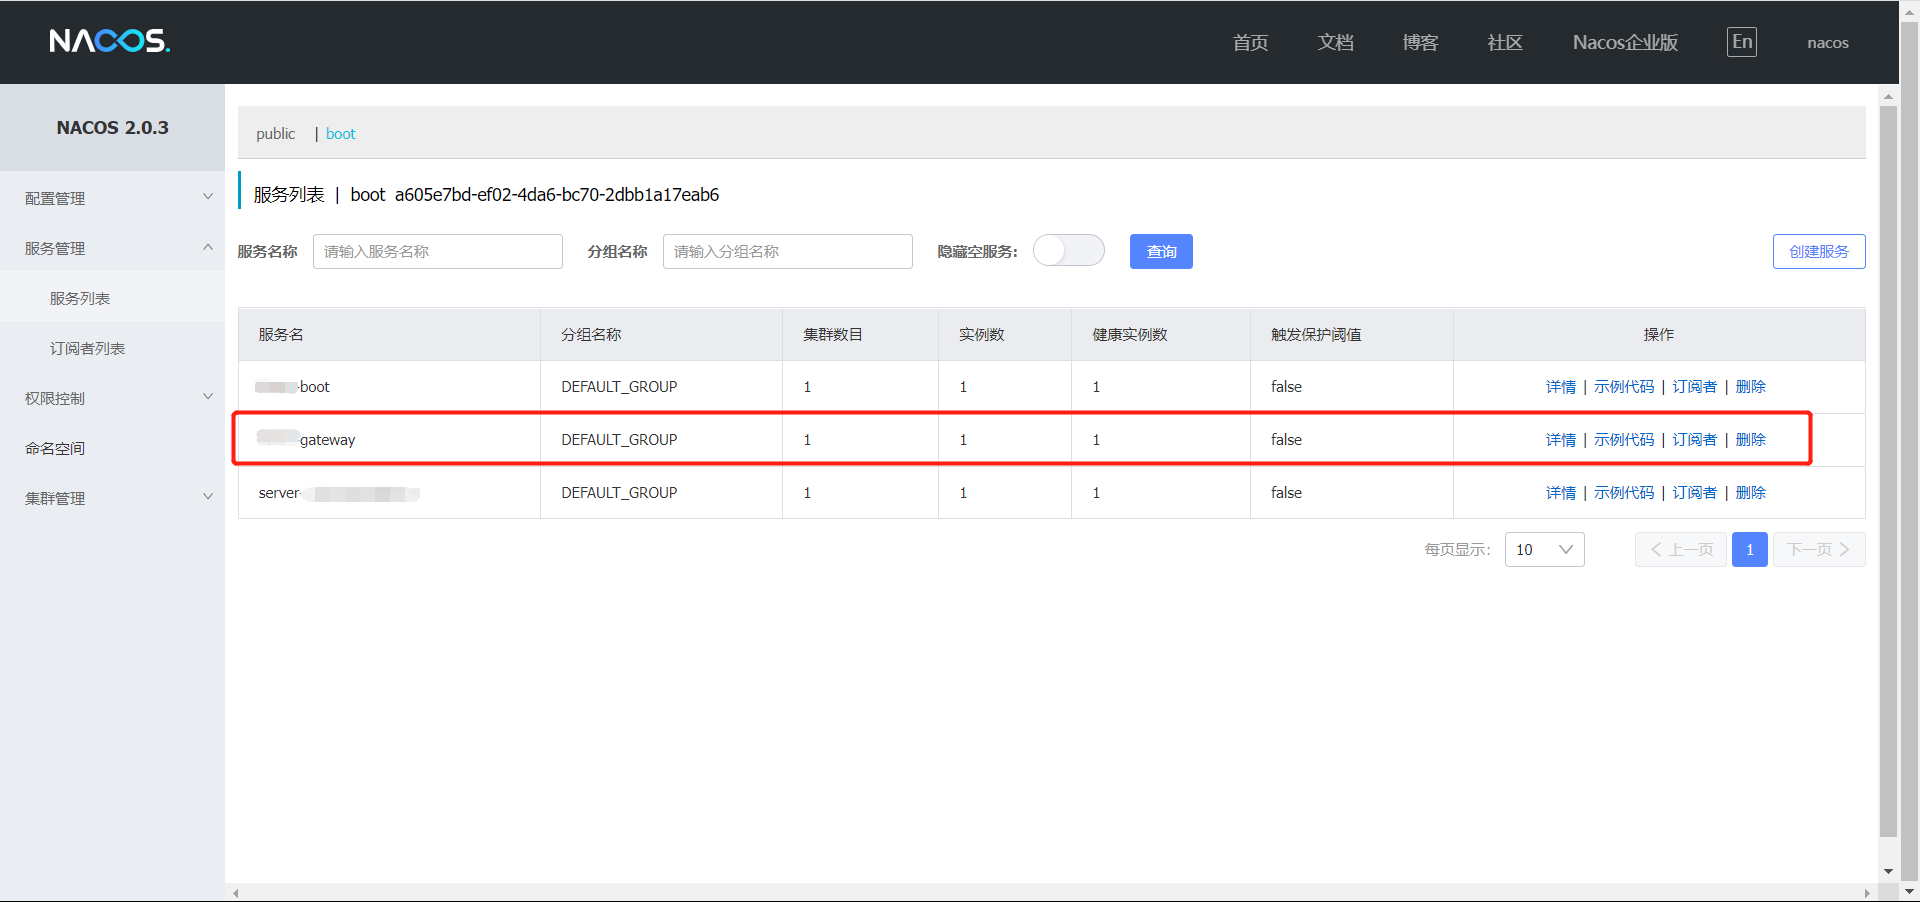Open 订阅者 for the server service row

(x=1695, y=493)
